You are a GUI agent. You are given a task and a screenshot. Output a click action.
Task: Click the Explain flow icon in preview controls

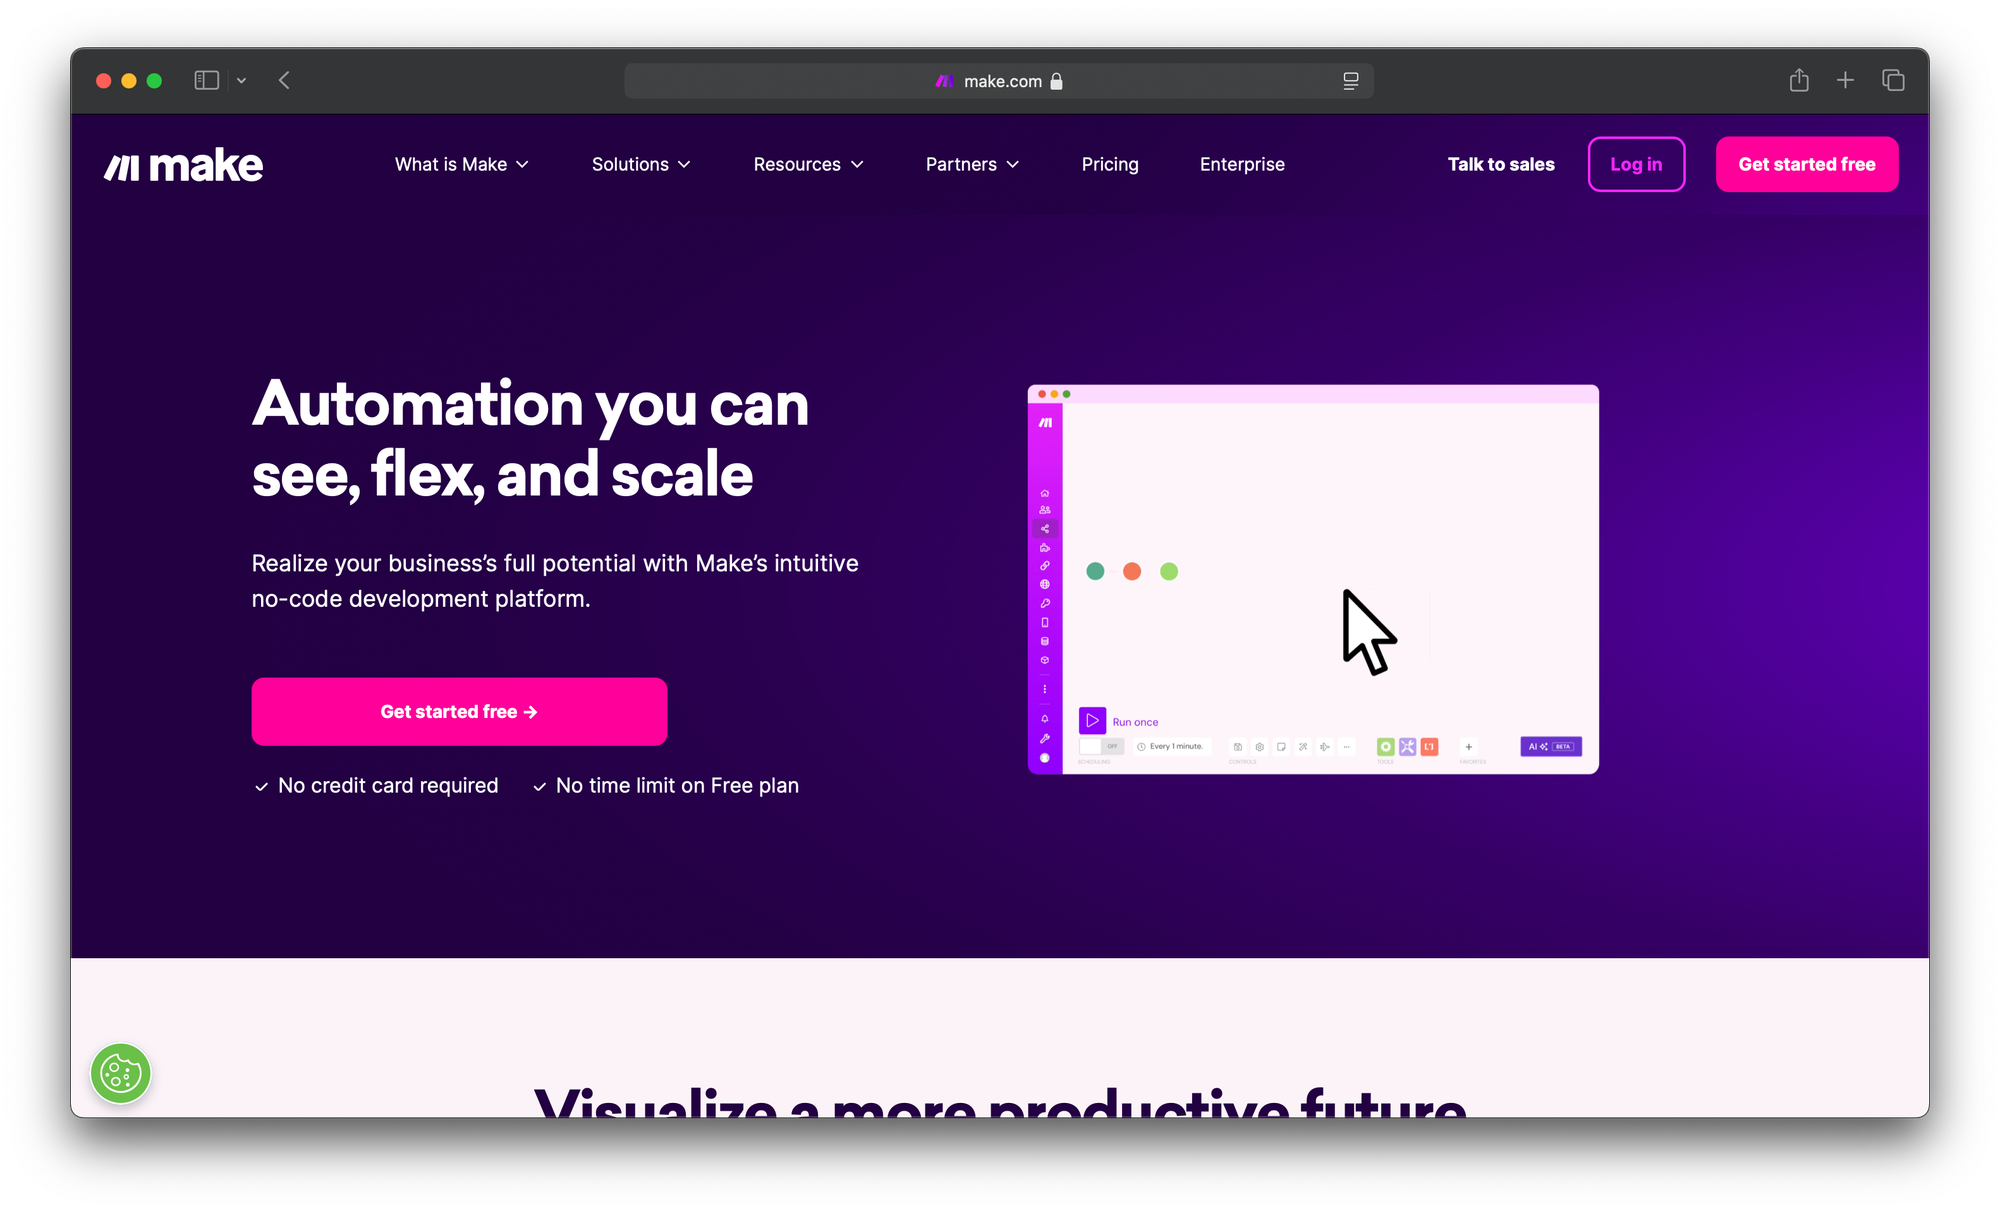tap(1325, 747)
